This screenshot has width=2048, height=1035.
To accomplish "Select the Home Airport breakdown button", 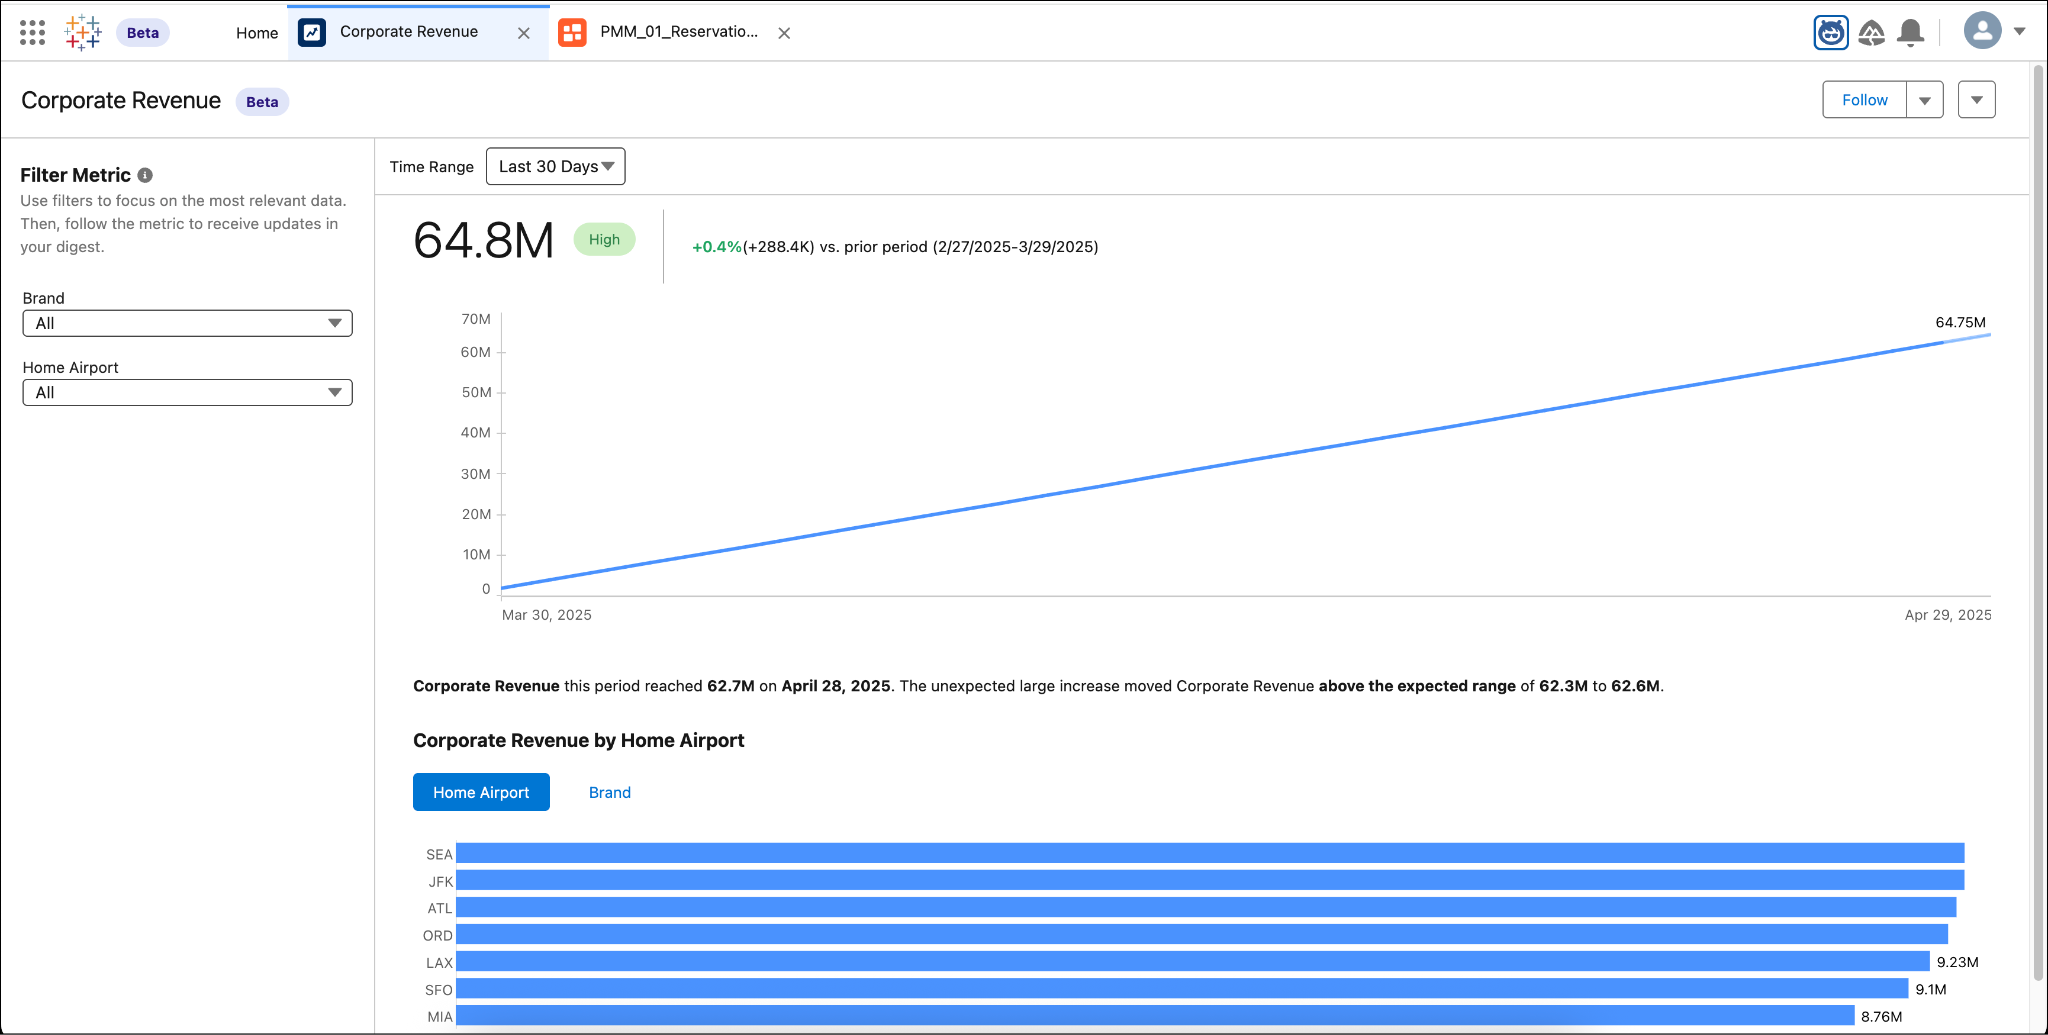I will 481,792.
